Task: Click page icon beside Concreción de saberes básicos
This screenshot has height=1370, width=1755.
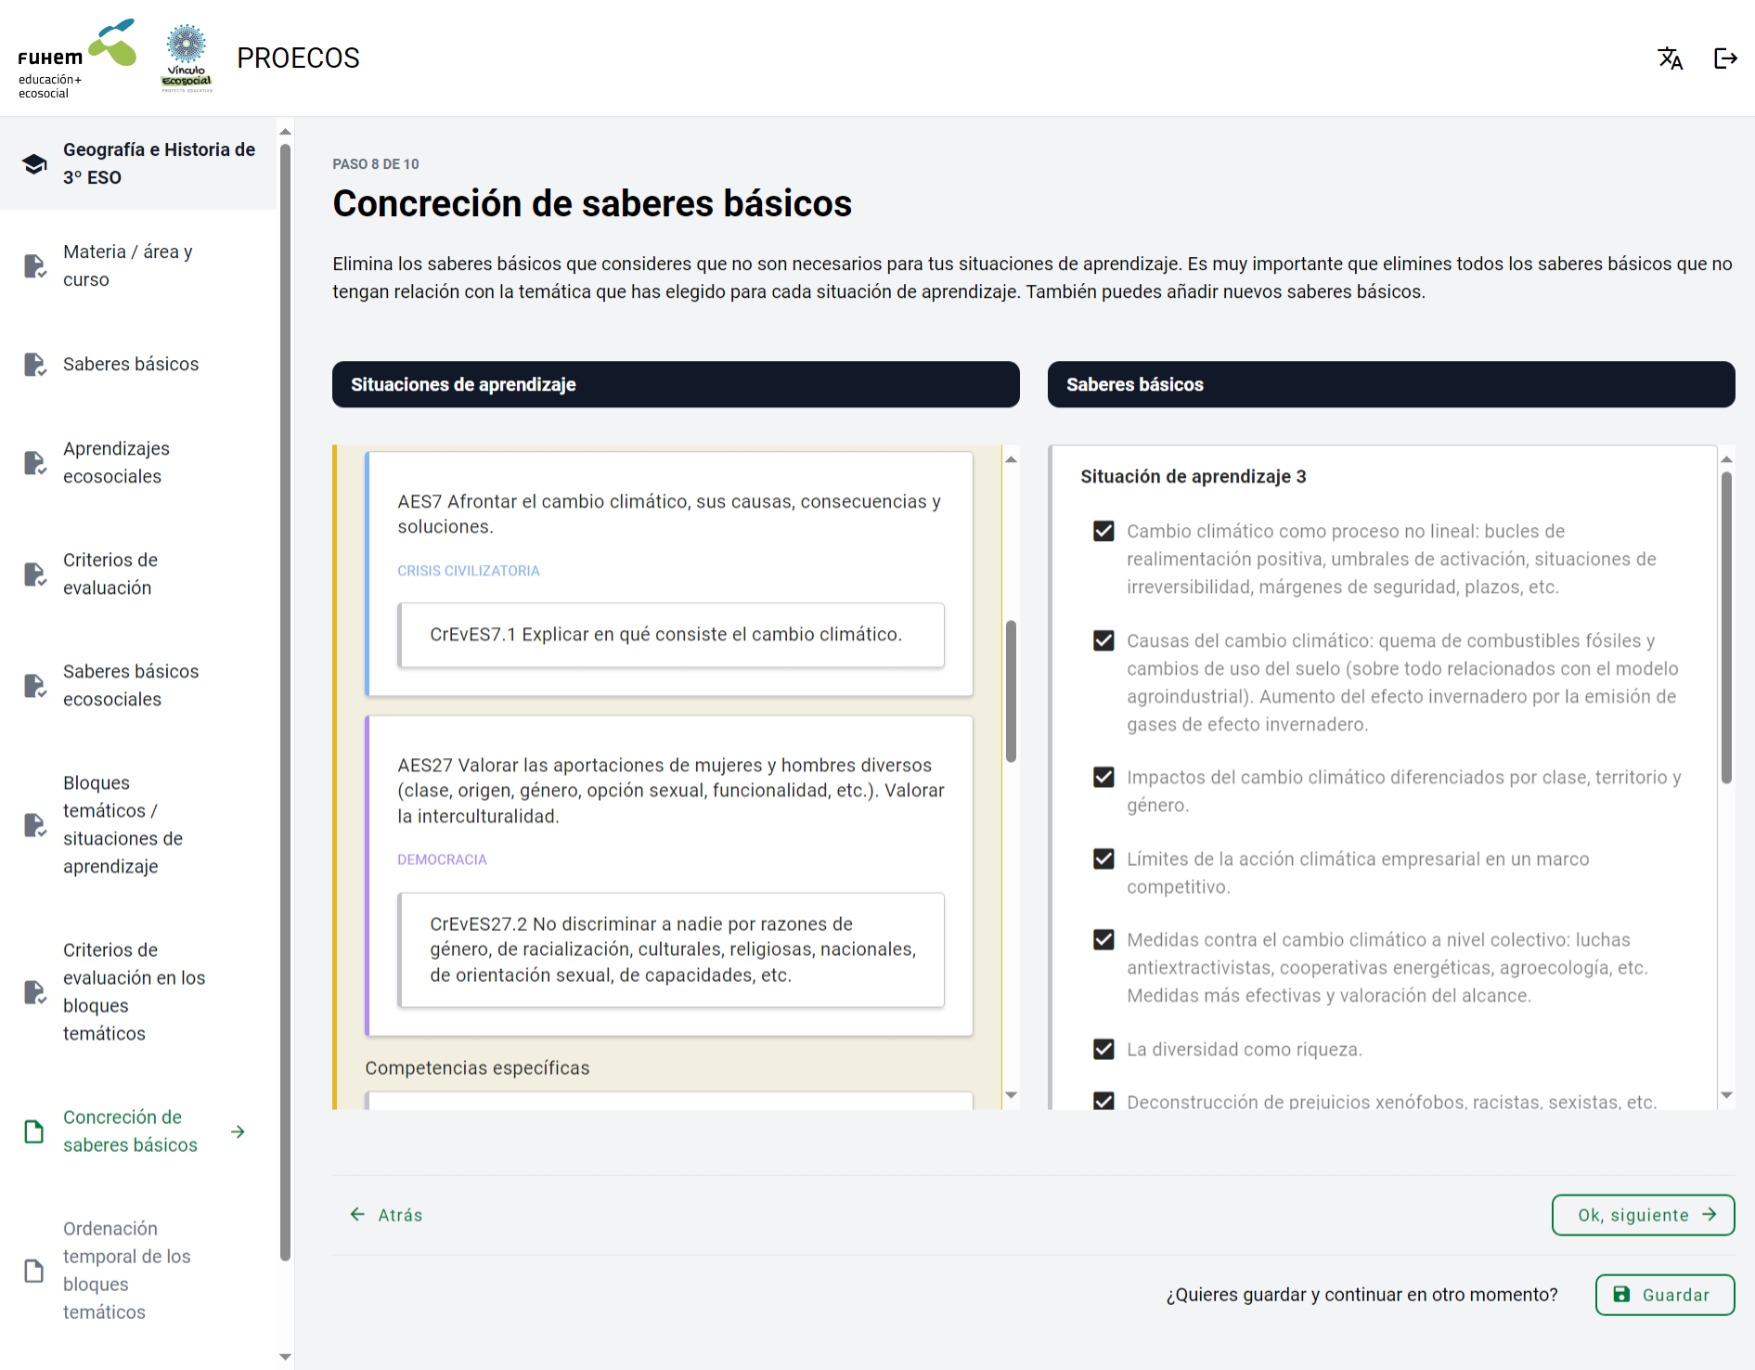Action: [x=35, y=1131]
